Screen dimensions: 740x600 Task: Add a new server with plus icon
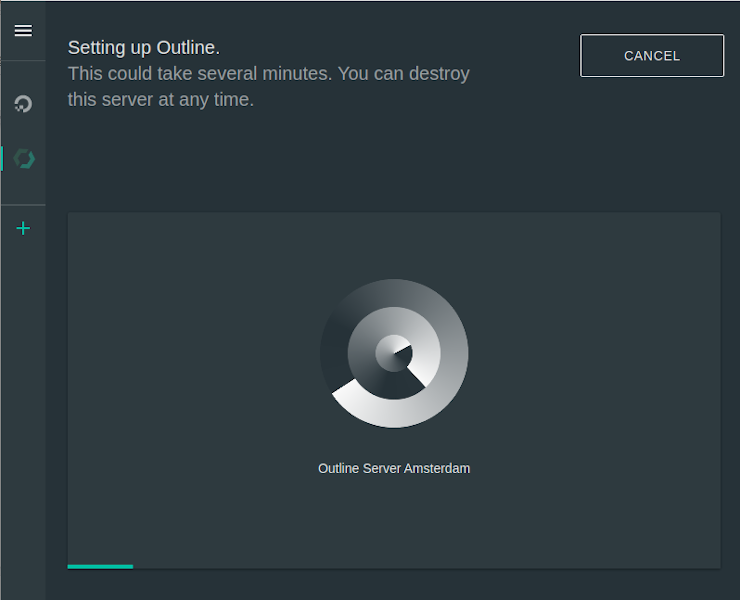pyautogui.click(x=23, y=228)
